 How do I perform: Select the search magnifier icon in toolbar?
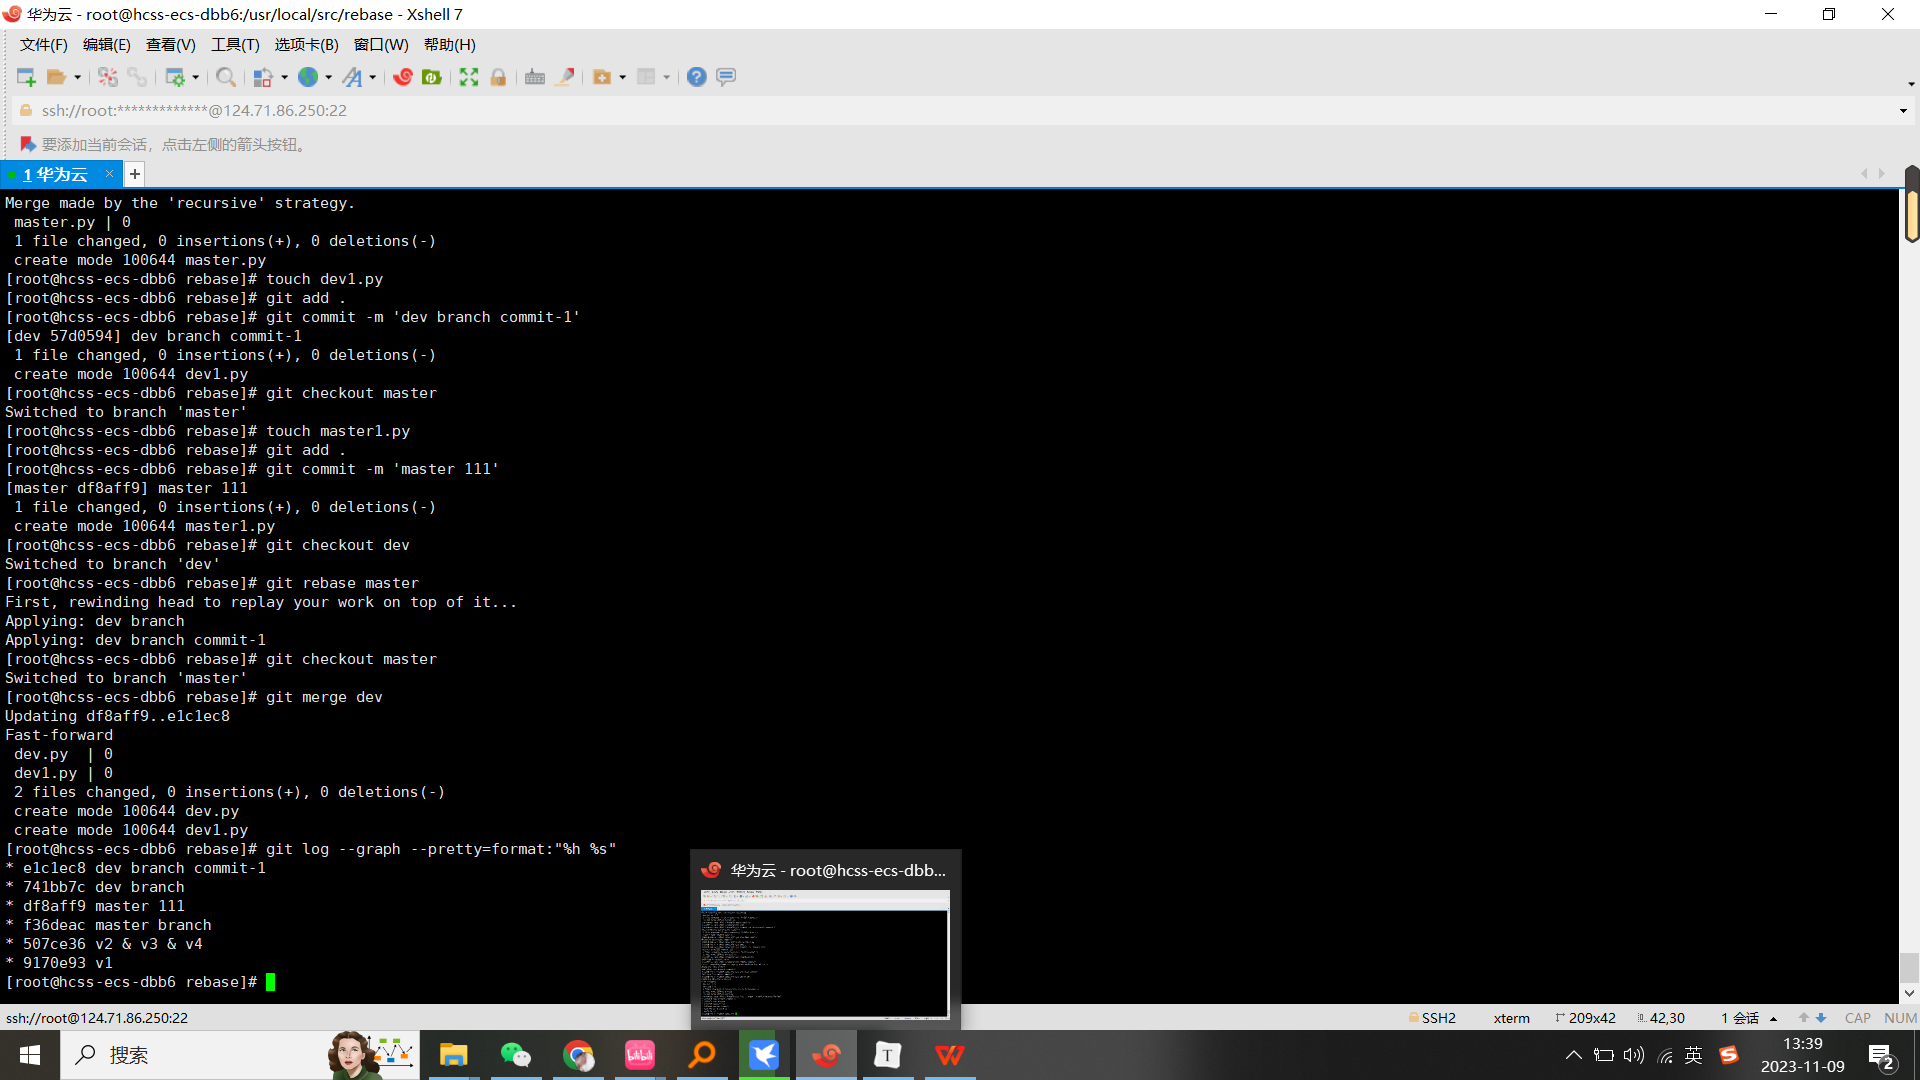pos(224,76)
